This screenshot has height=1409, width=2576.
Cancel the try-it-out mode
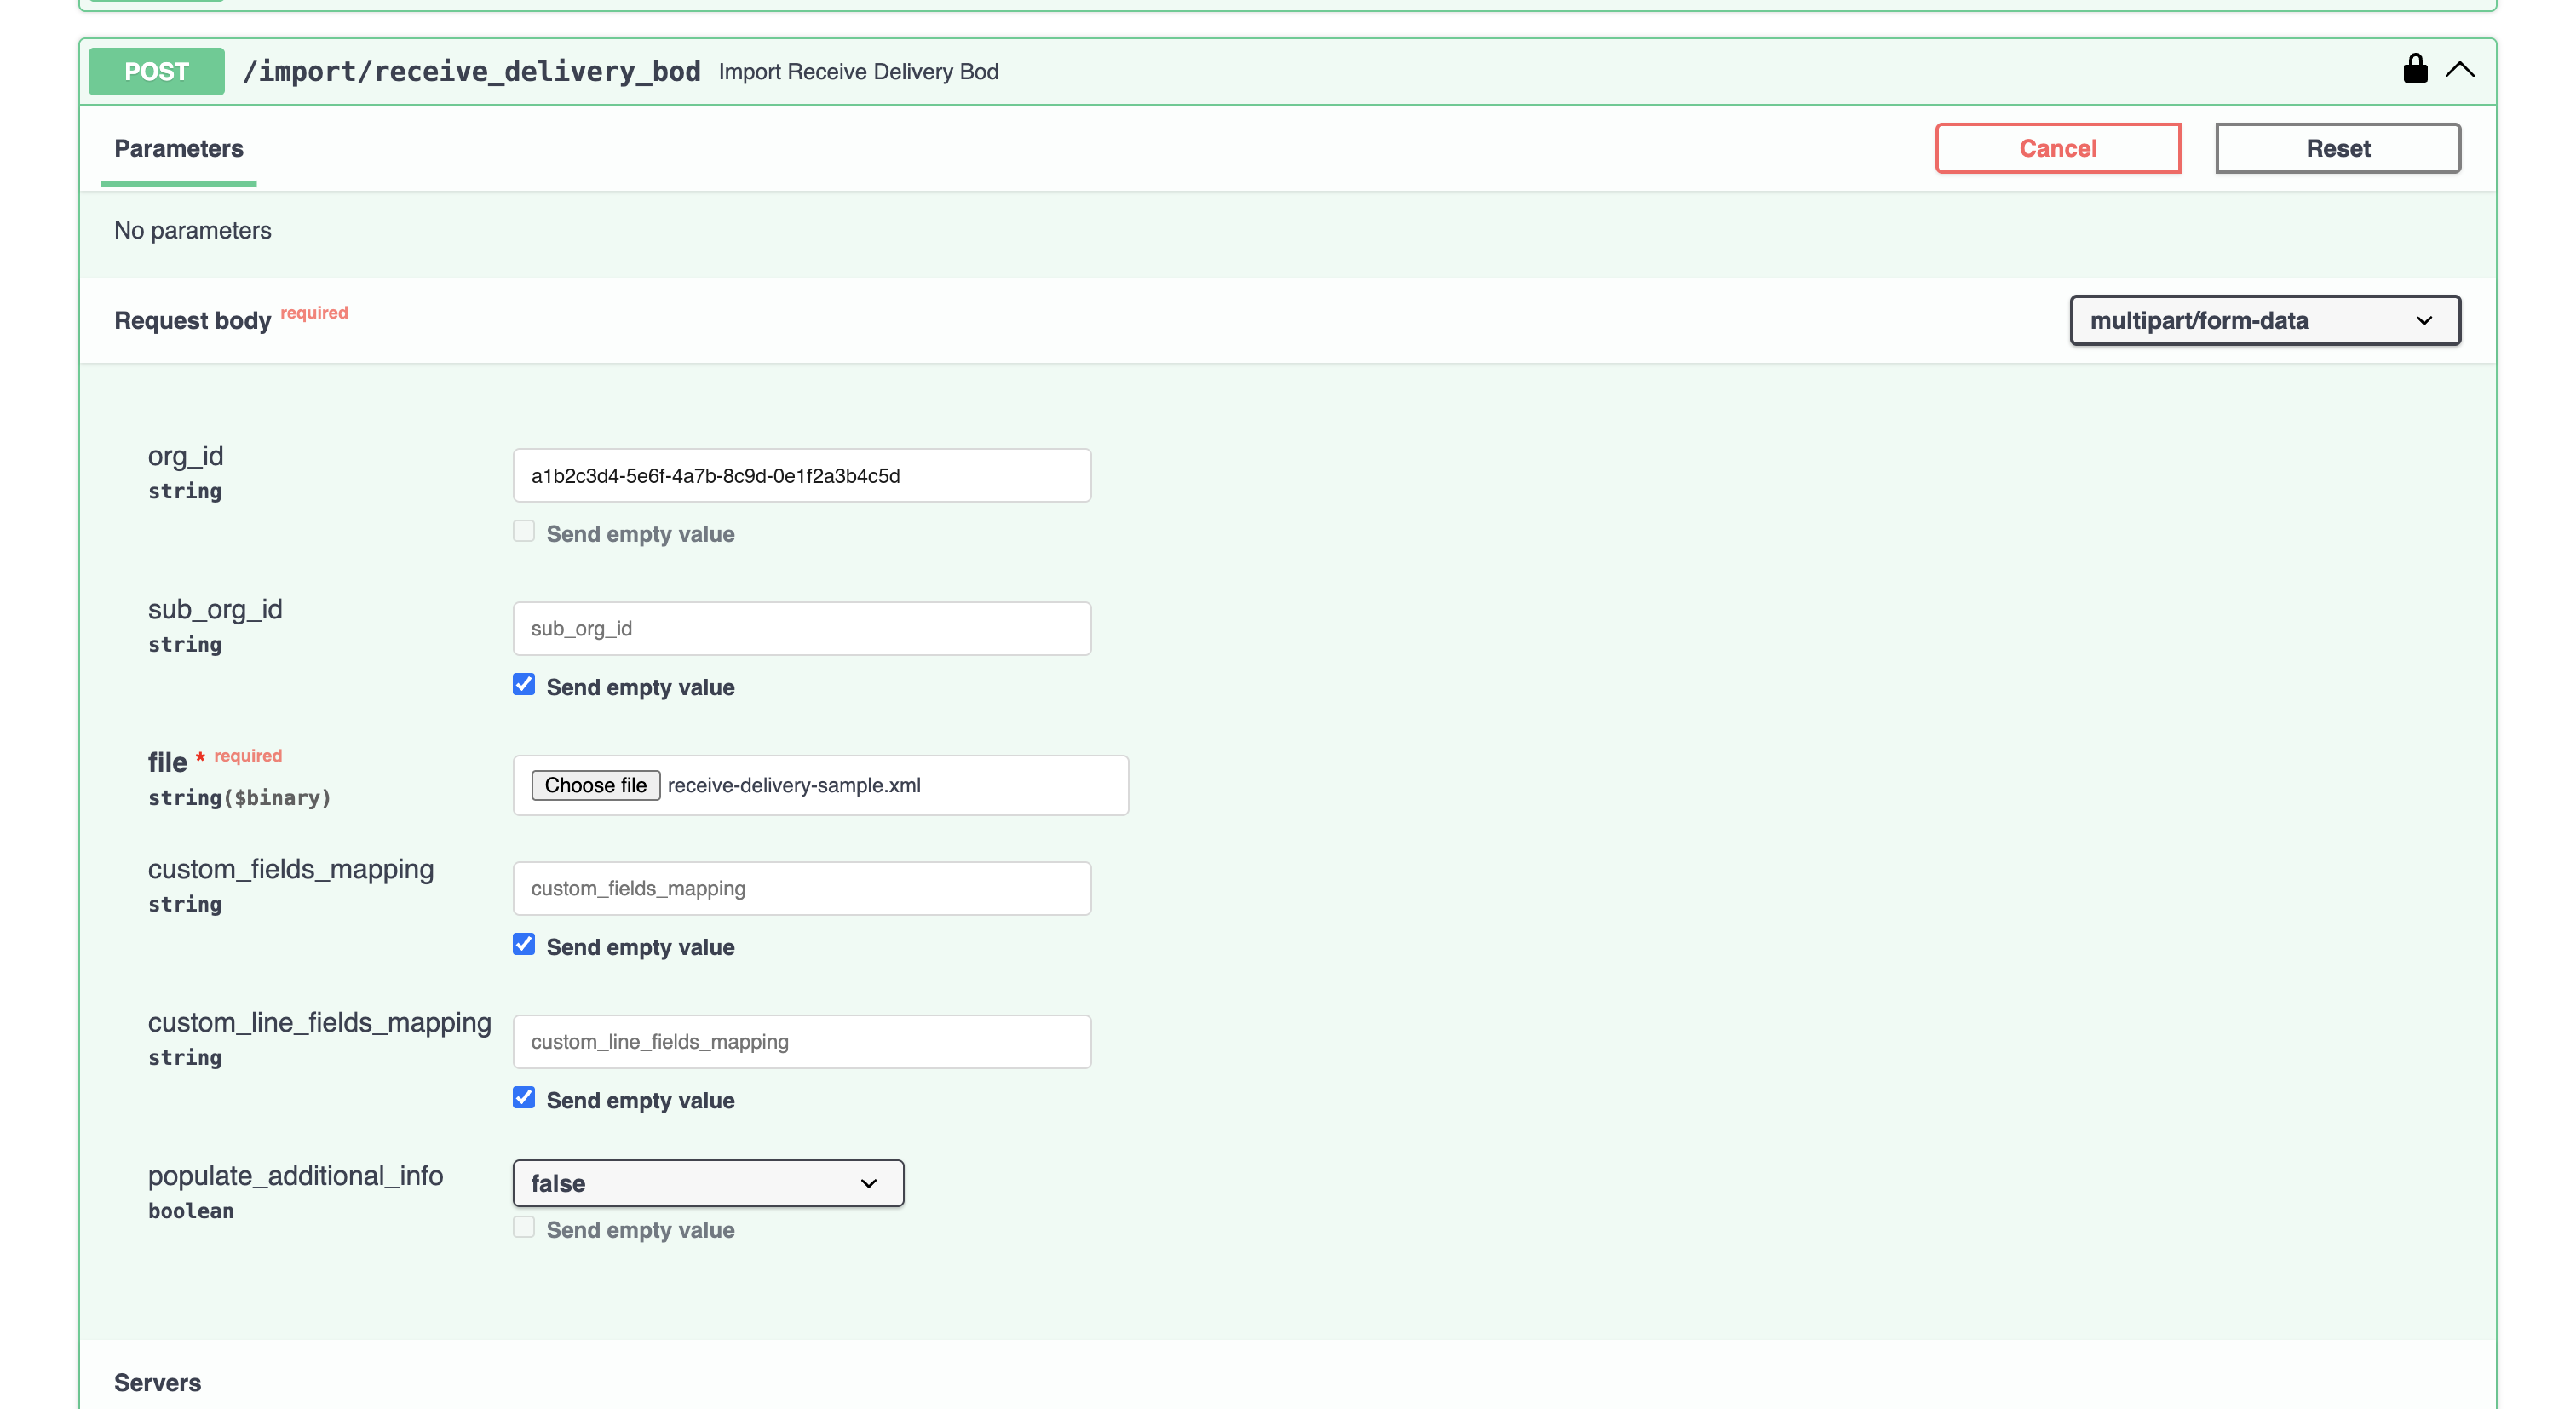[2058, 148]
